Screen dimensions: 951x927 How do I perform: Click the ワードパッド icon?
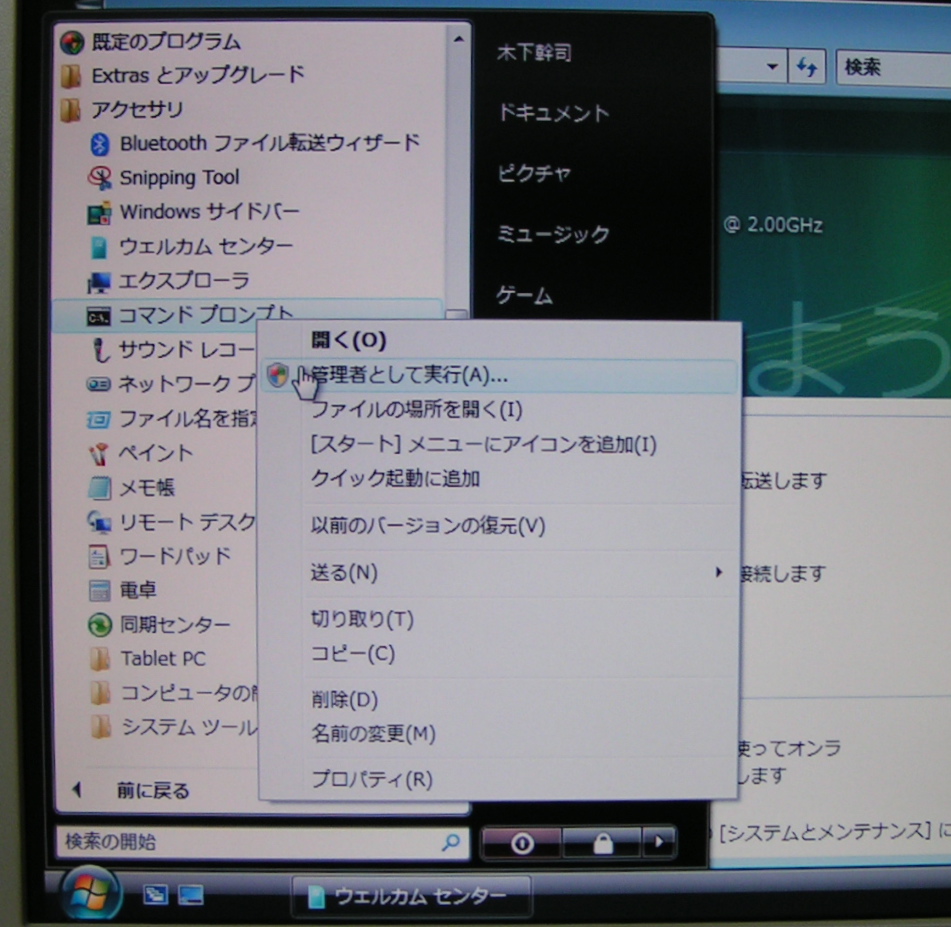click(x=99, y=556)
